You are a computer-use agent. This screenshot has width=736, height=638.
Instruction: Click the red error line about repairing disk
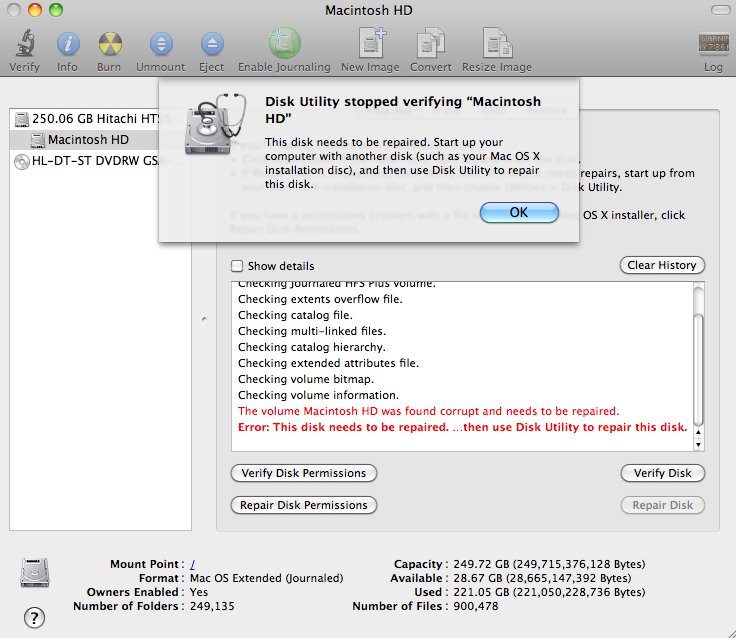(462, 427)
